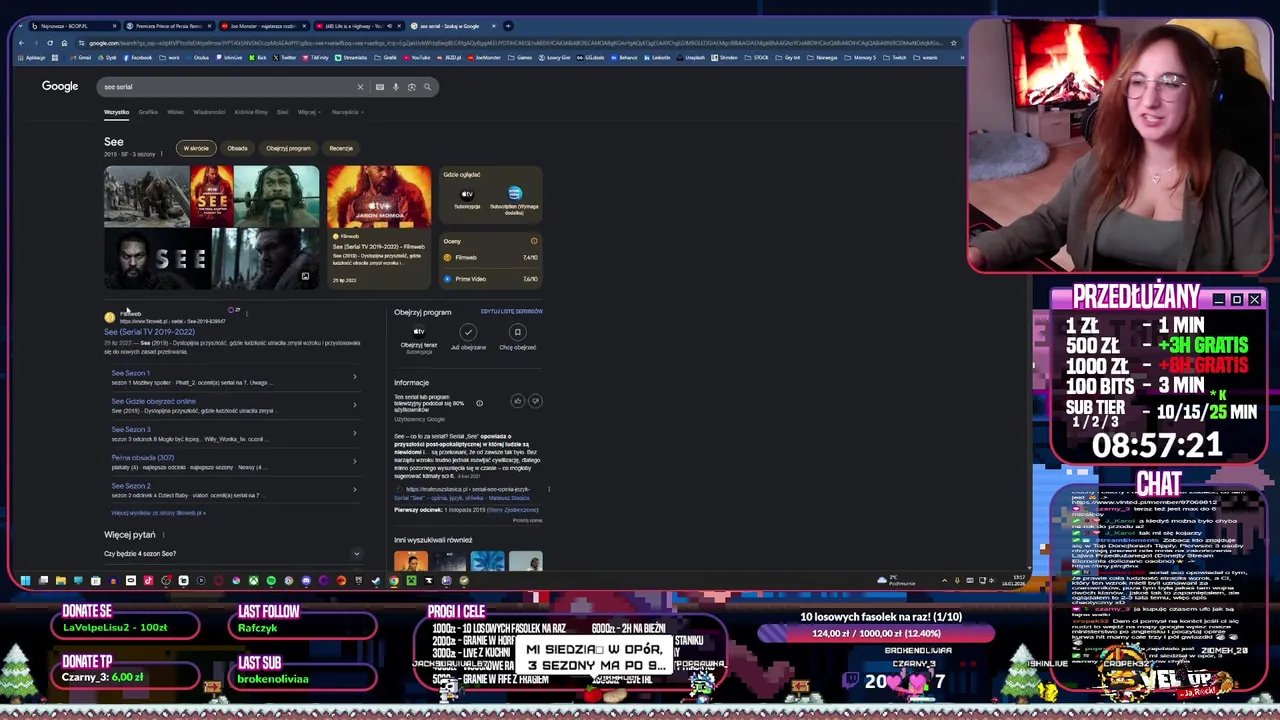Open Filmweb 7,4/10 rating row
1280x720 pixels.
[x=491, y=257]
